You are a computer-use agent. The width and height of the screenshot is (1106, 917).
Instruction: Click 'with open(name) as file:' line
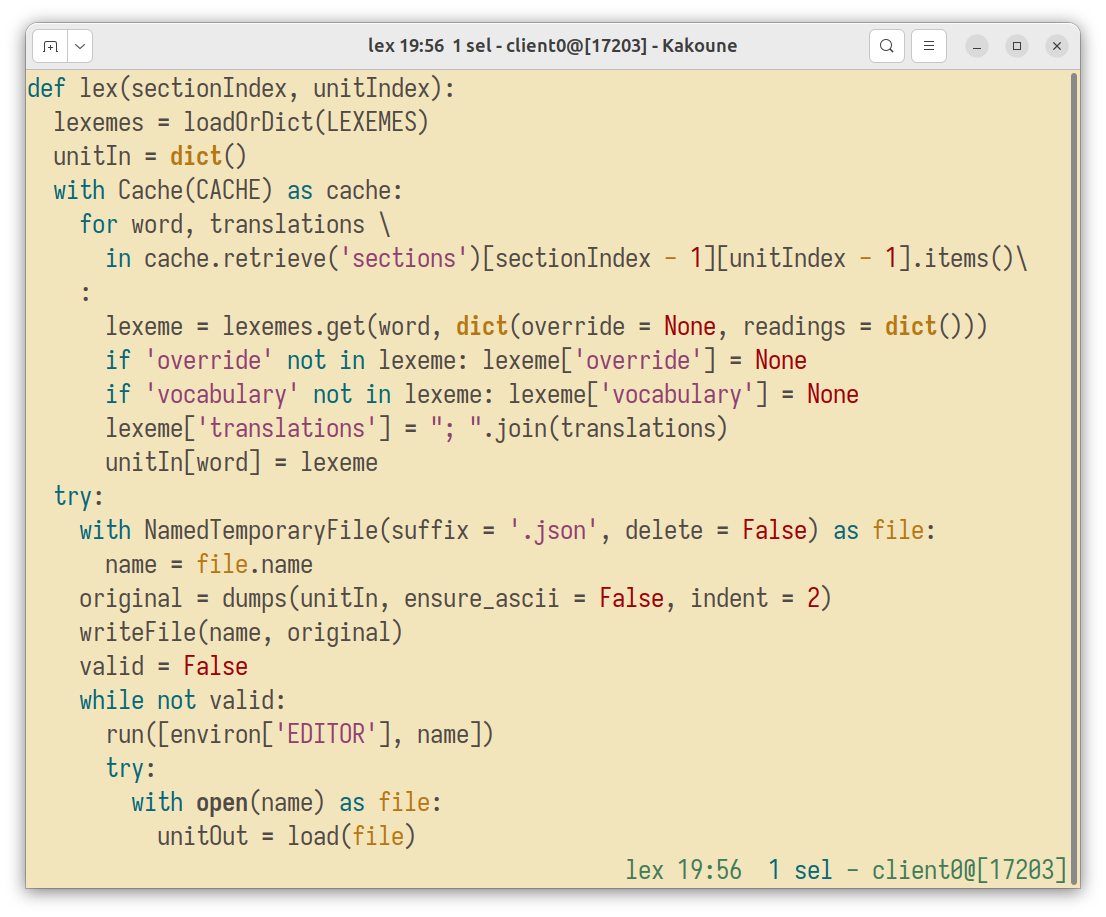point(286,803)
